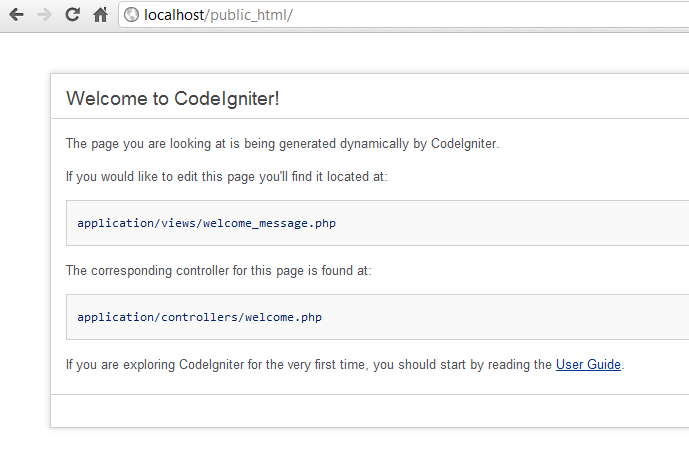Click the empty footer strip of the welcome box
This screenshot has height=462, width=689.
click(368, 411)
